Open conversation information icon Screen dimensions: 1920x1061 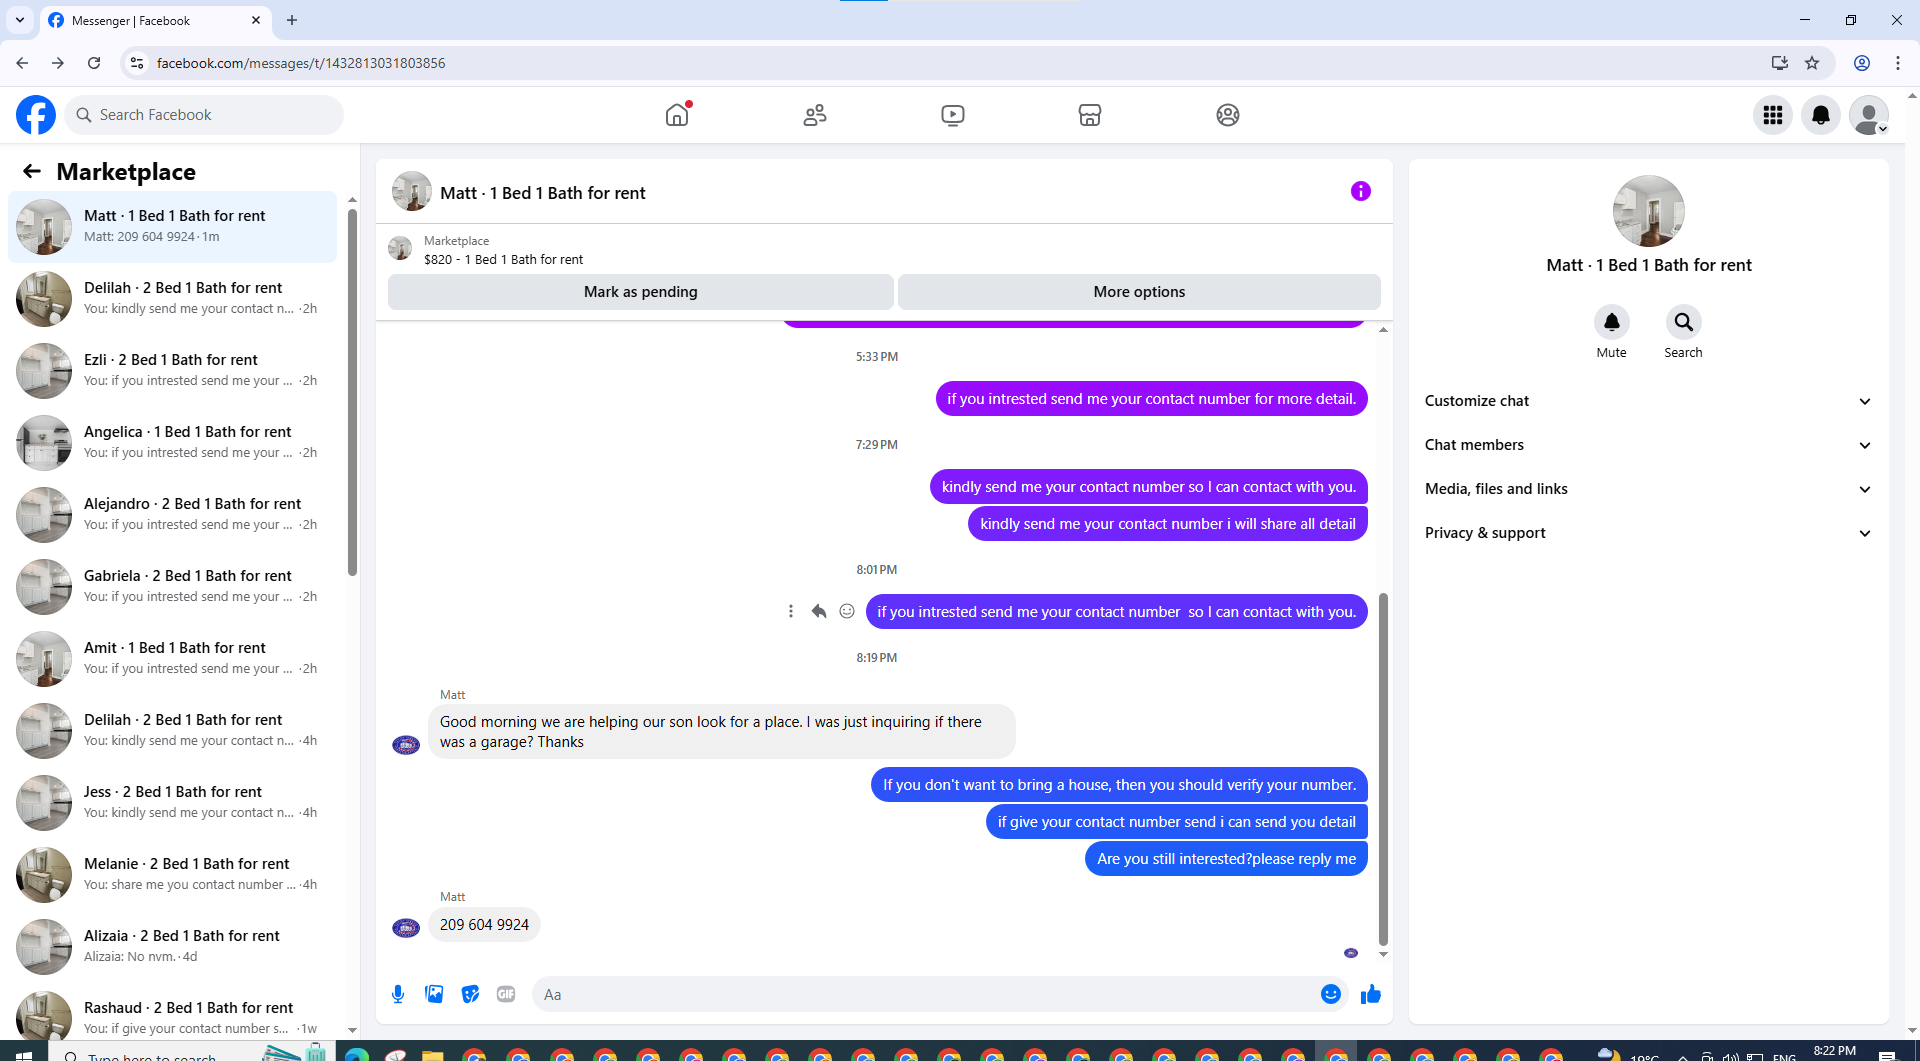1360,191
